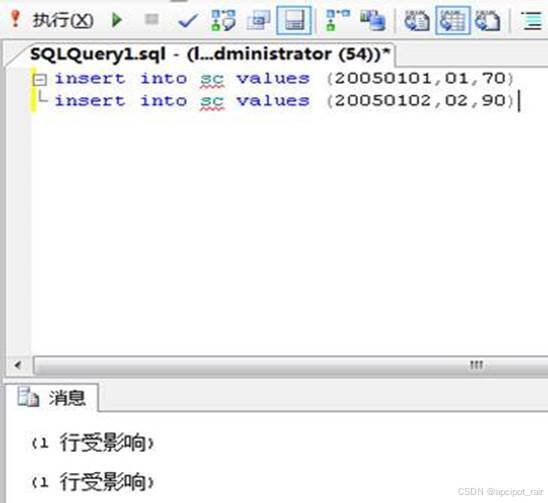Start debugging with the green play arrow
Viewport: 548px width, 503px height.
117,20
